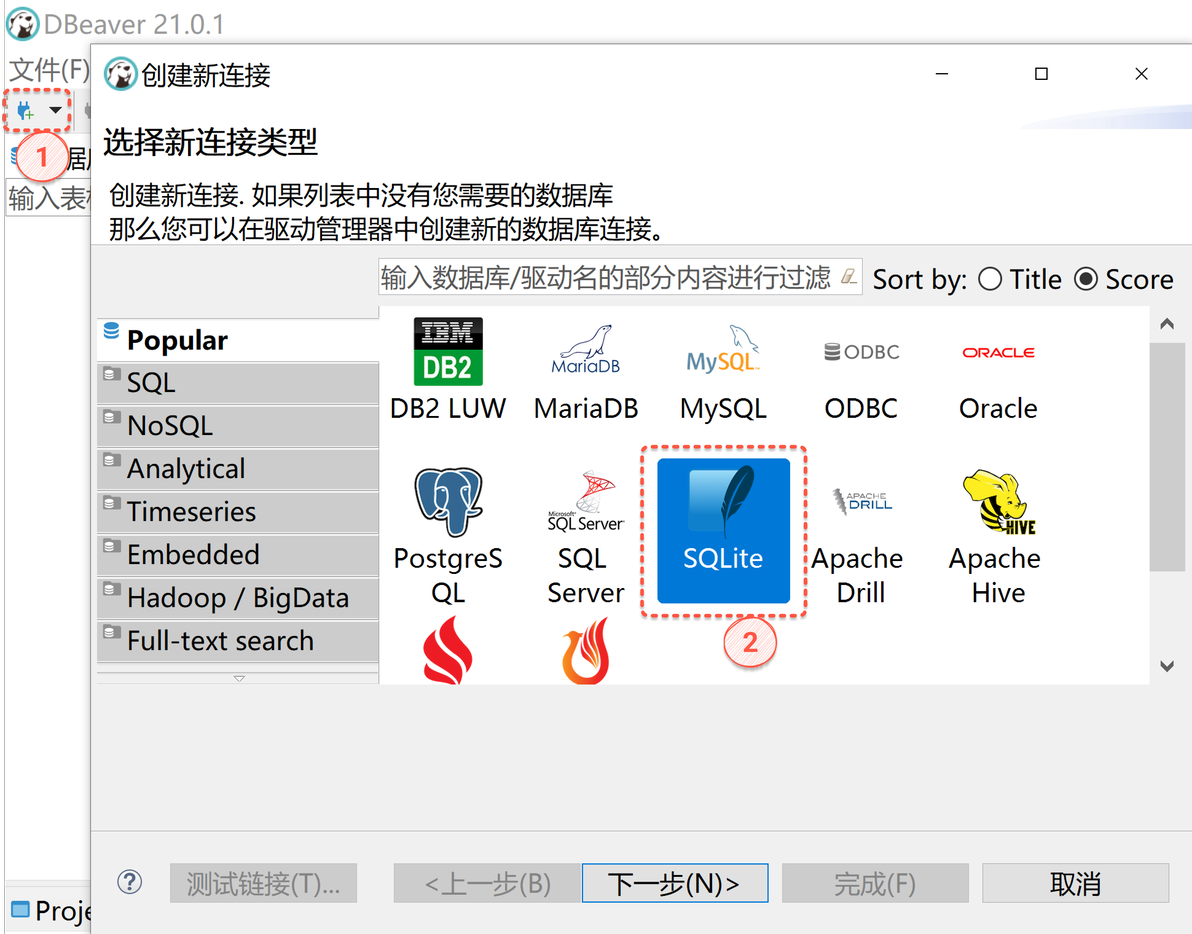
Task: Click the DBeaver logo in dialog title
Action: point(120,74)
